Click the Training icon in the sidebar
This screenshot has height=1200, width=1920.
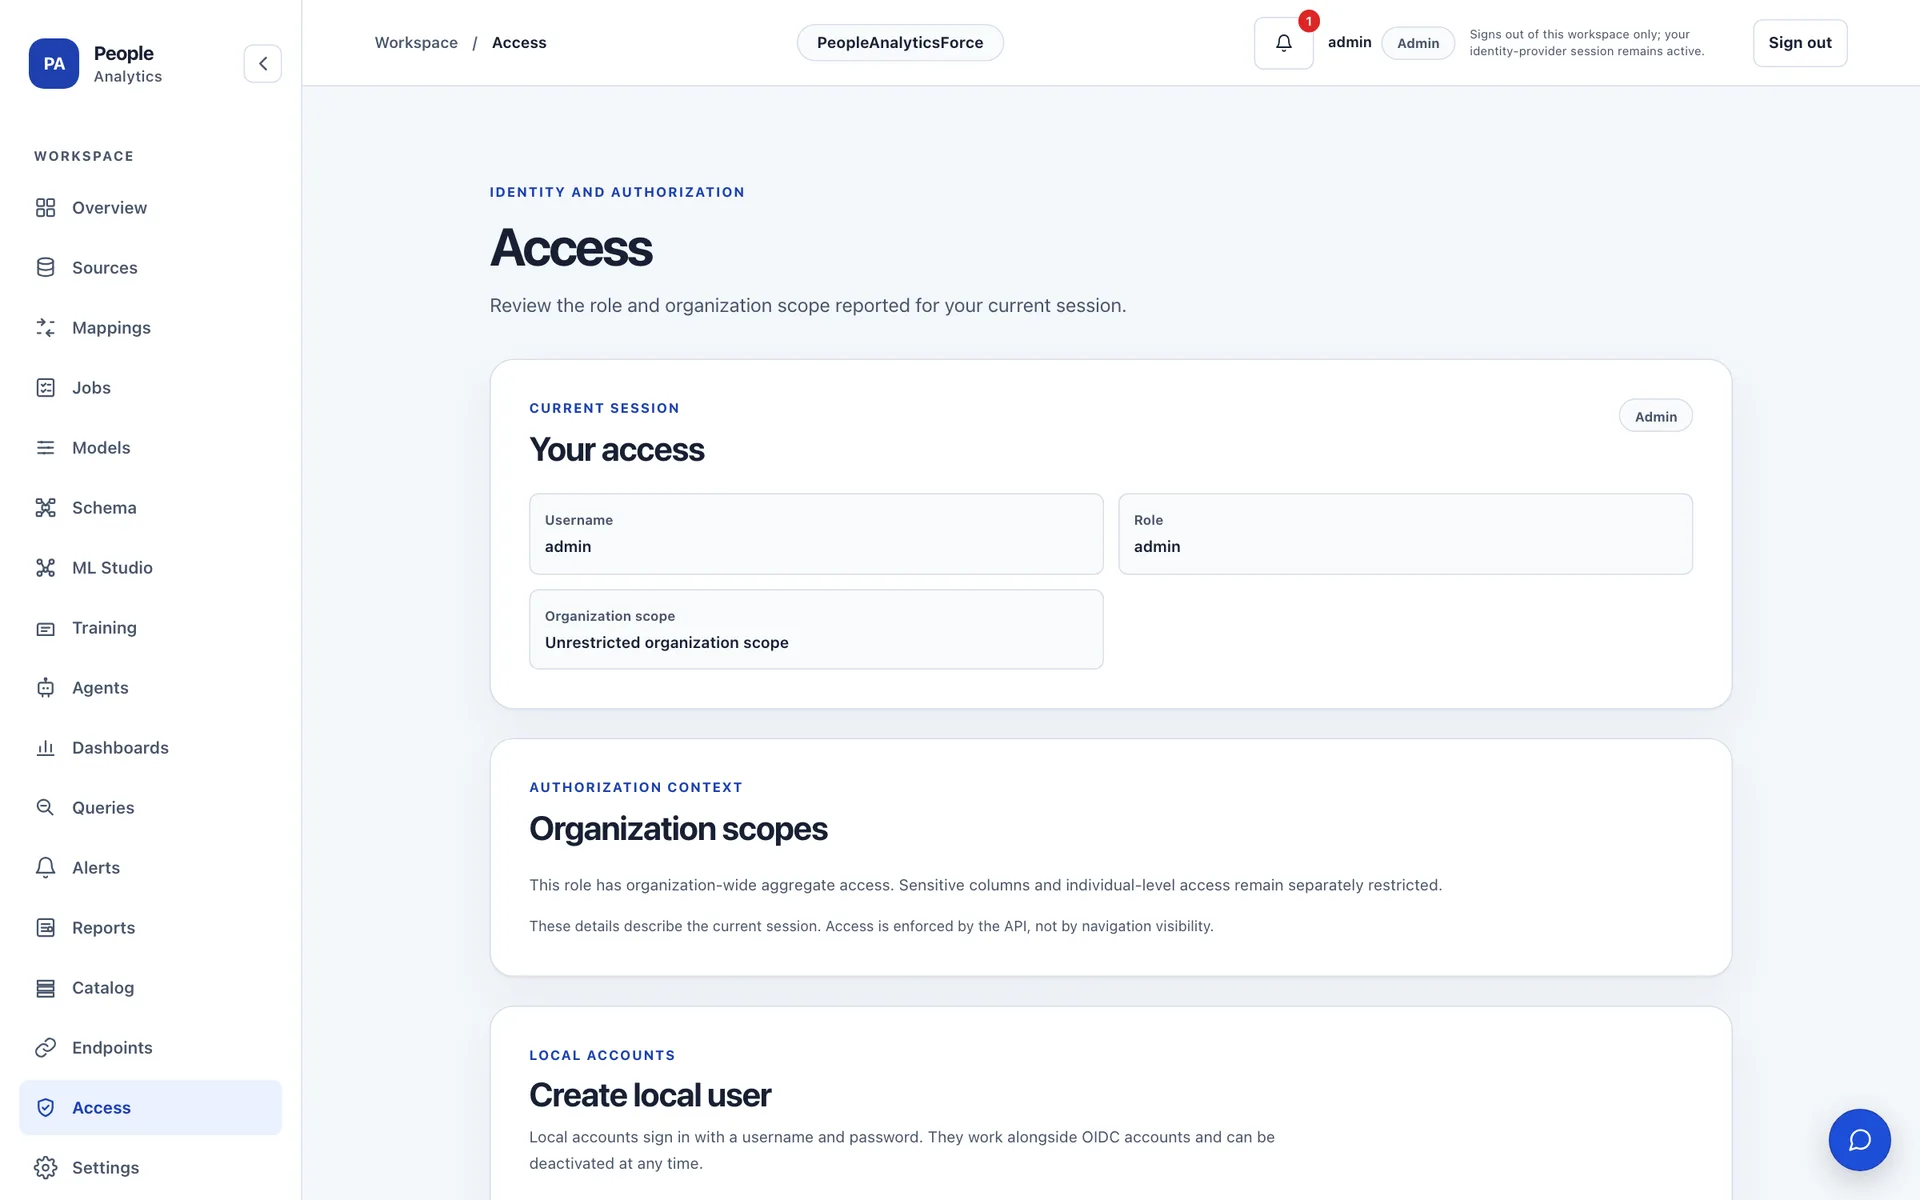coord(45,628)
